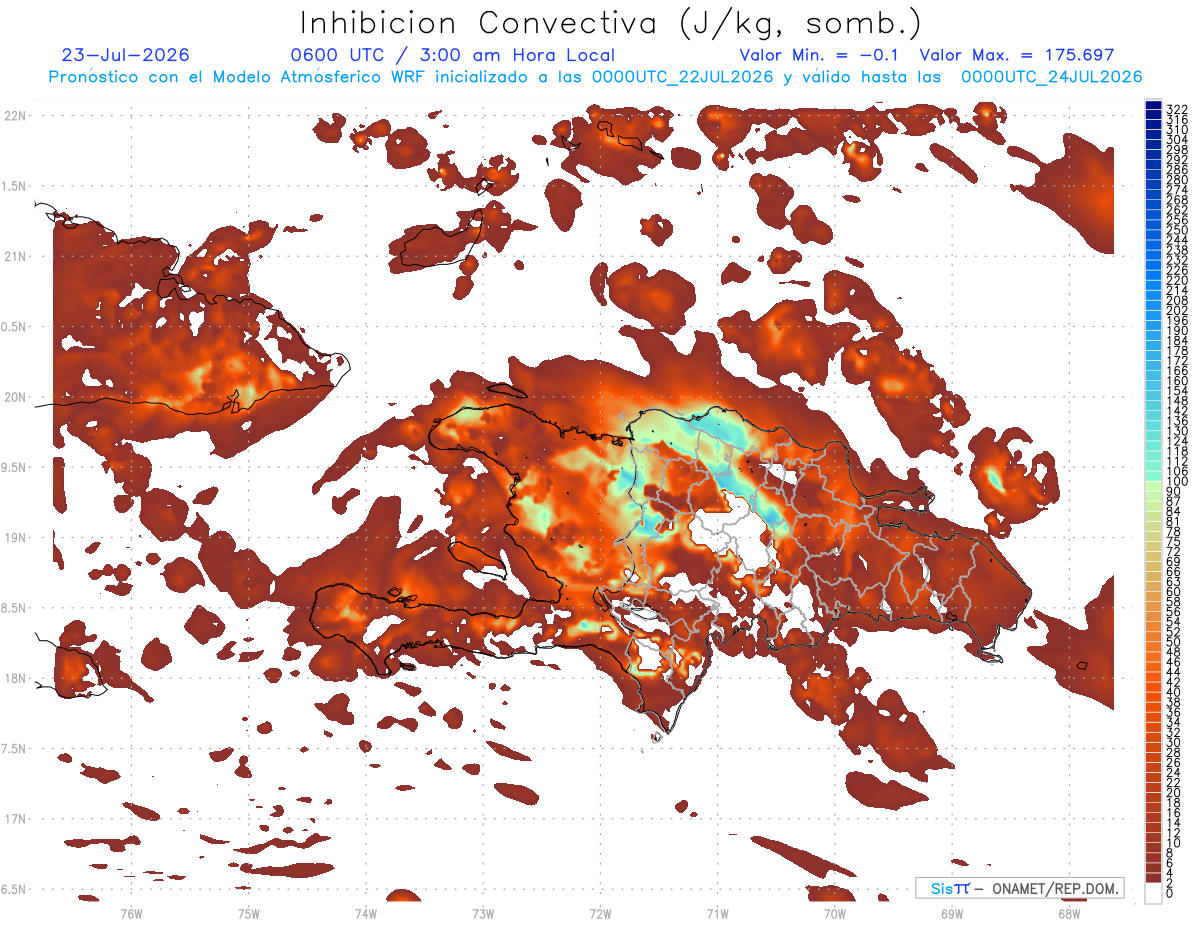Select the "Valor Max. = 175.697" readout

(1016, 55)
